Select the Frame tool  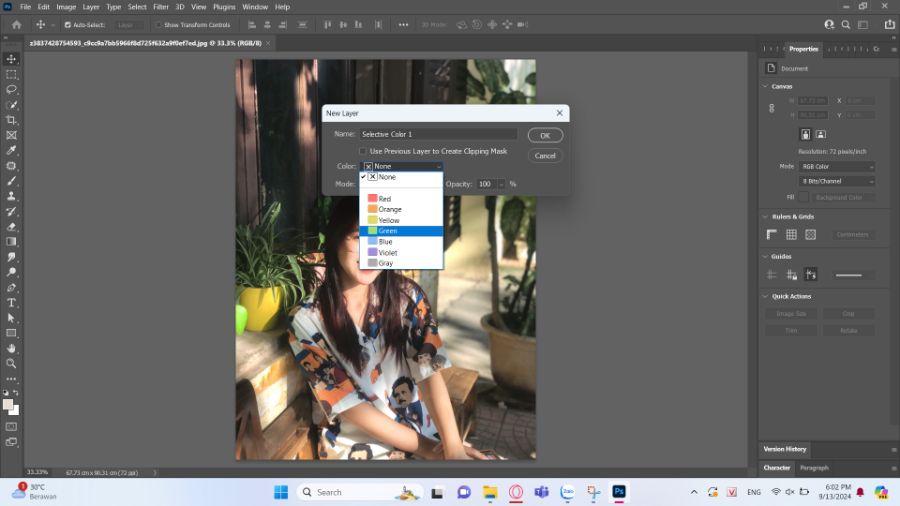point(11,135)
